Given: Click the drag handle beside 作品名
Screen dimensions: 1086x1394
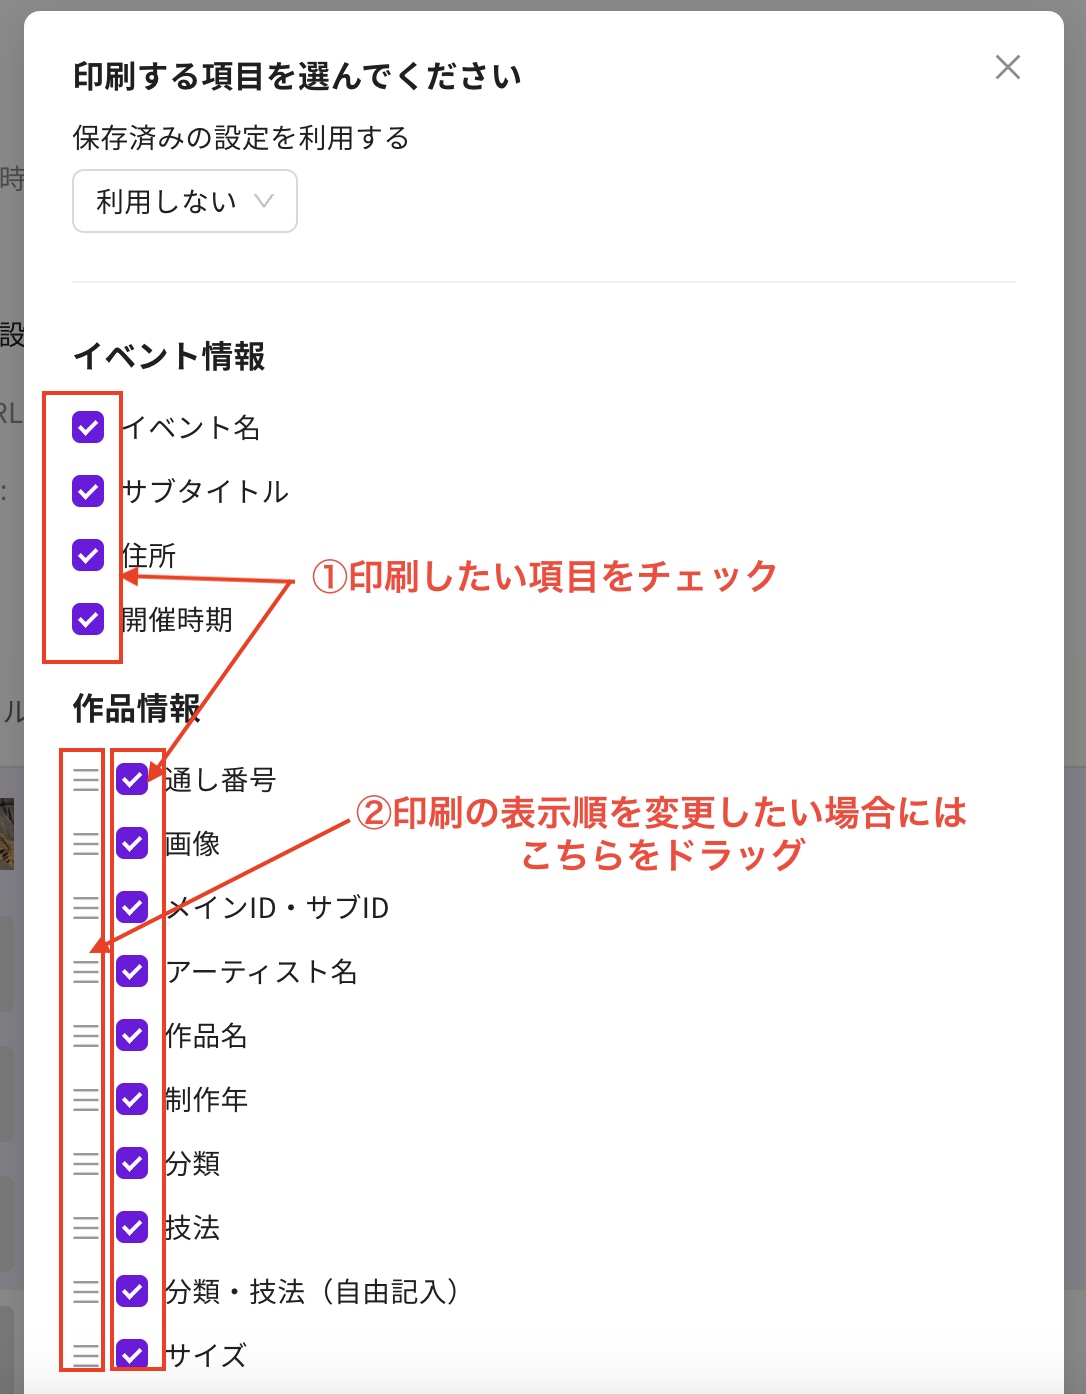Looking at the screenshot, I should point(85,1036).
